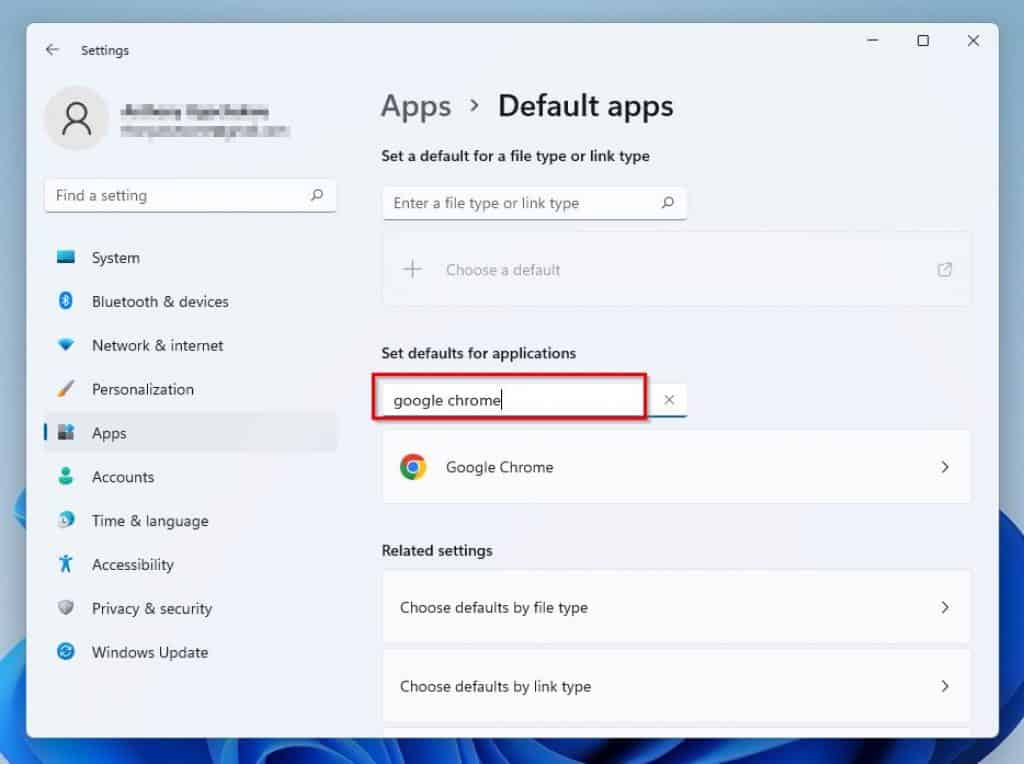Click the file type search magnifier

pos(667,202)
